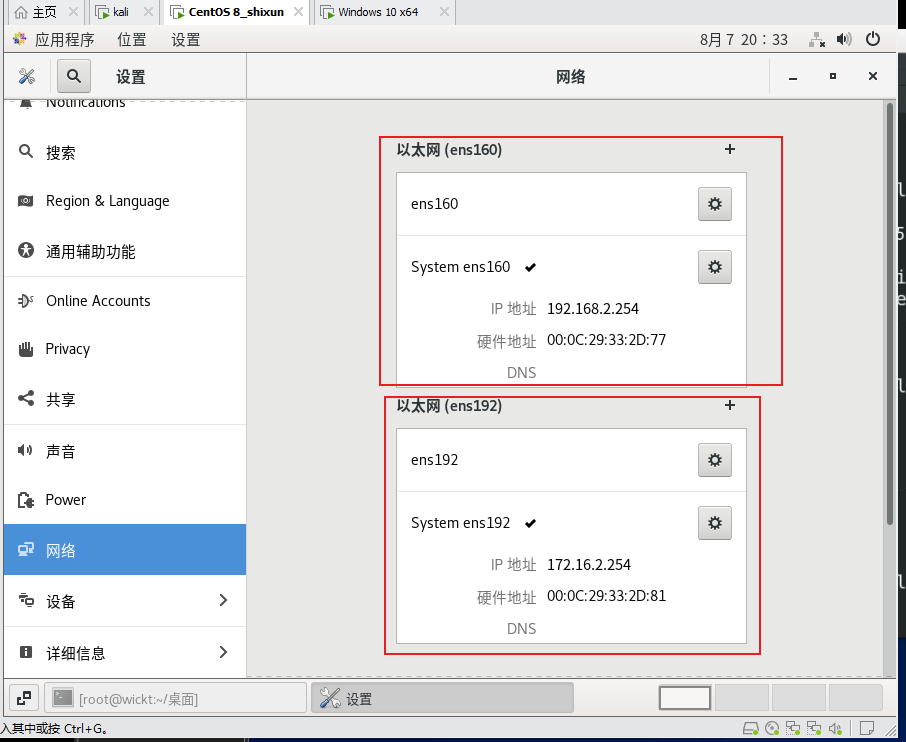Close the Windows 10 x64 VM tab
Image resolution: width=906 pixels, height=742 pixels.
tap(444, 12)
